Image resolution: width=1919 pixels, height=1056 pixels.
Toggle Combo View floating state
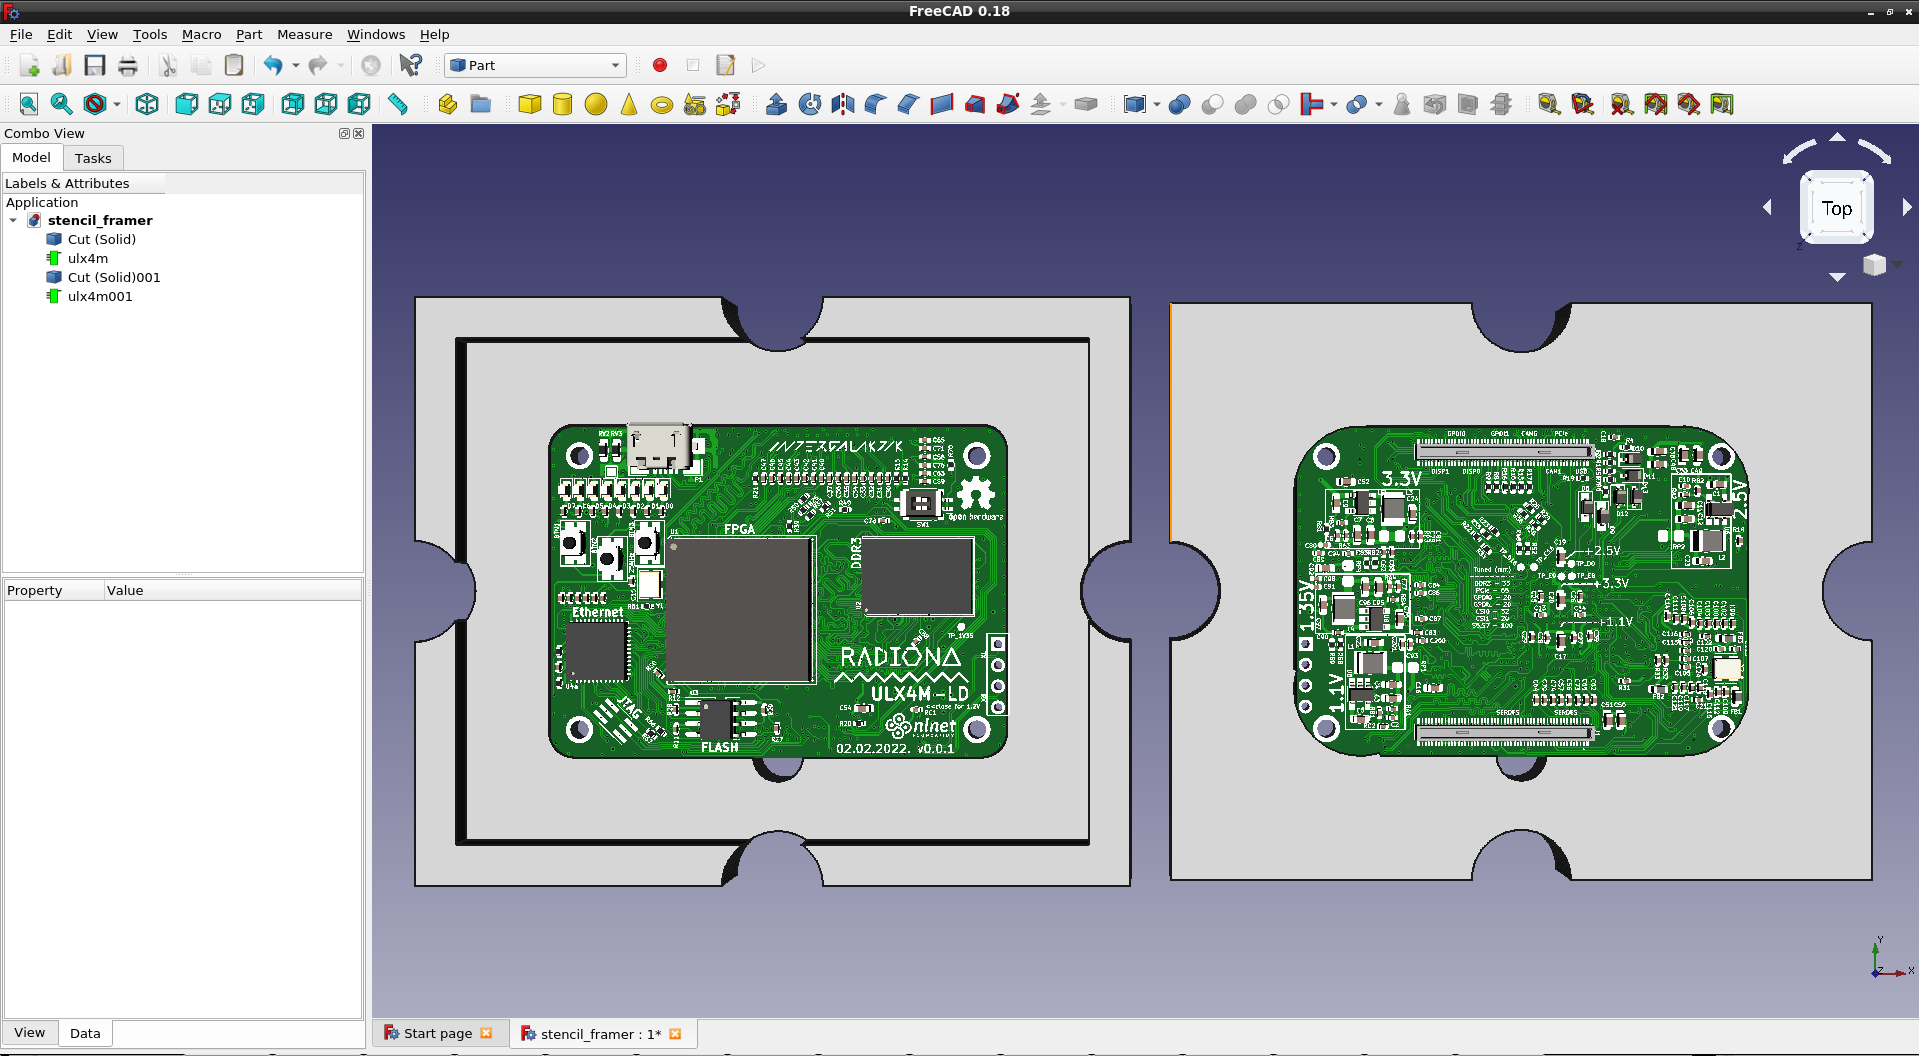(x=344, y=133)
